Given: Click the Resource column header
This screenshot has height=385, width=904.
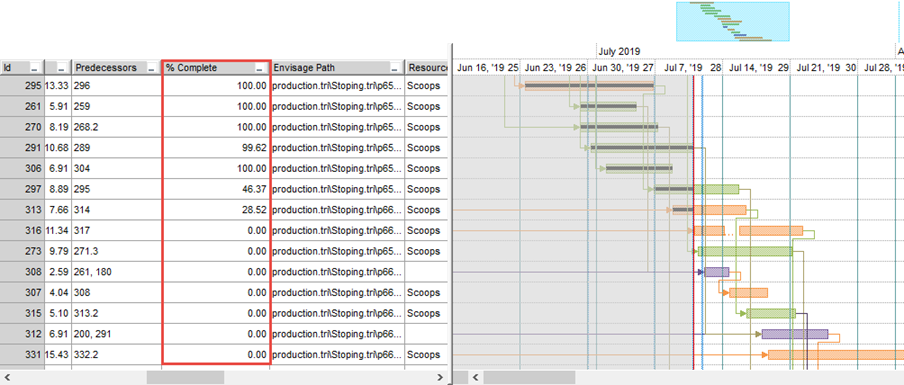Looking at the screenshot, I should [x=427, y=68].
